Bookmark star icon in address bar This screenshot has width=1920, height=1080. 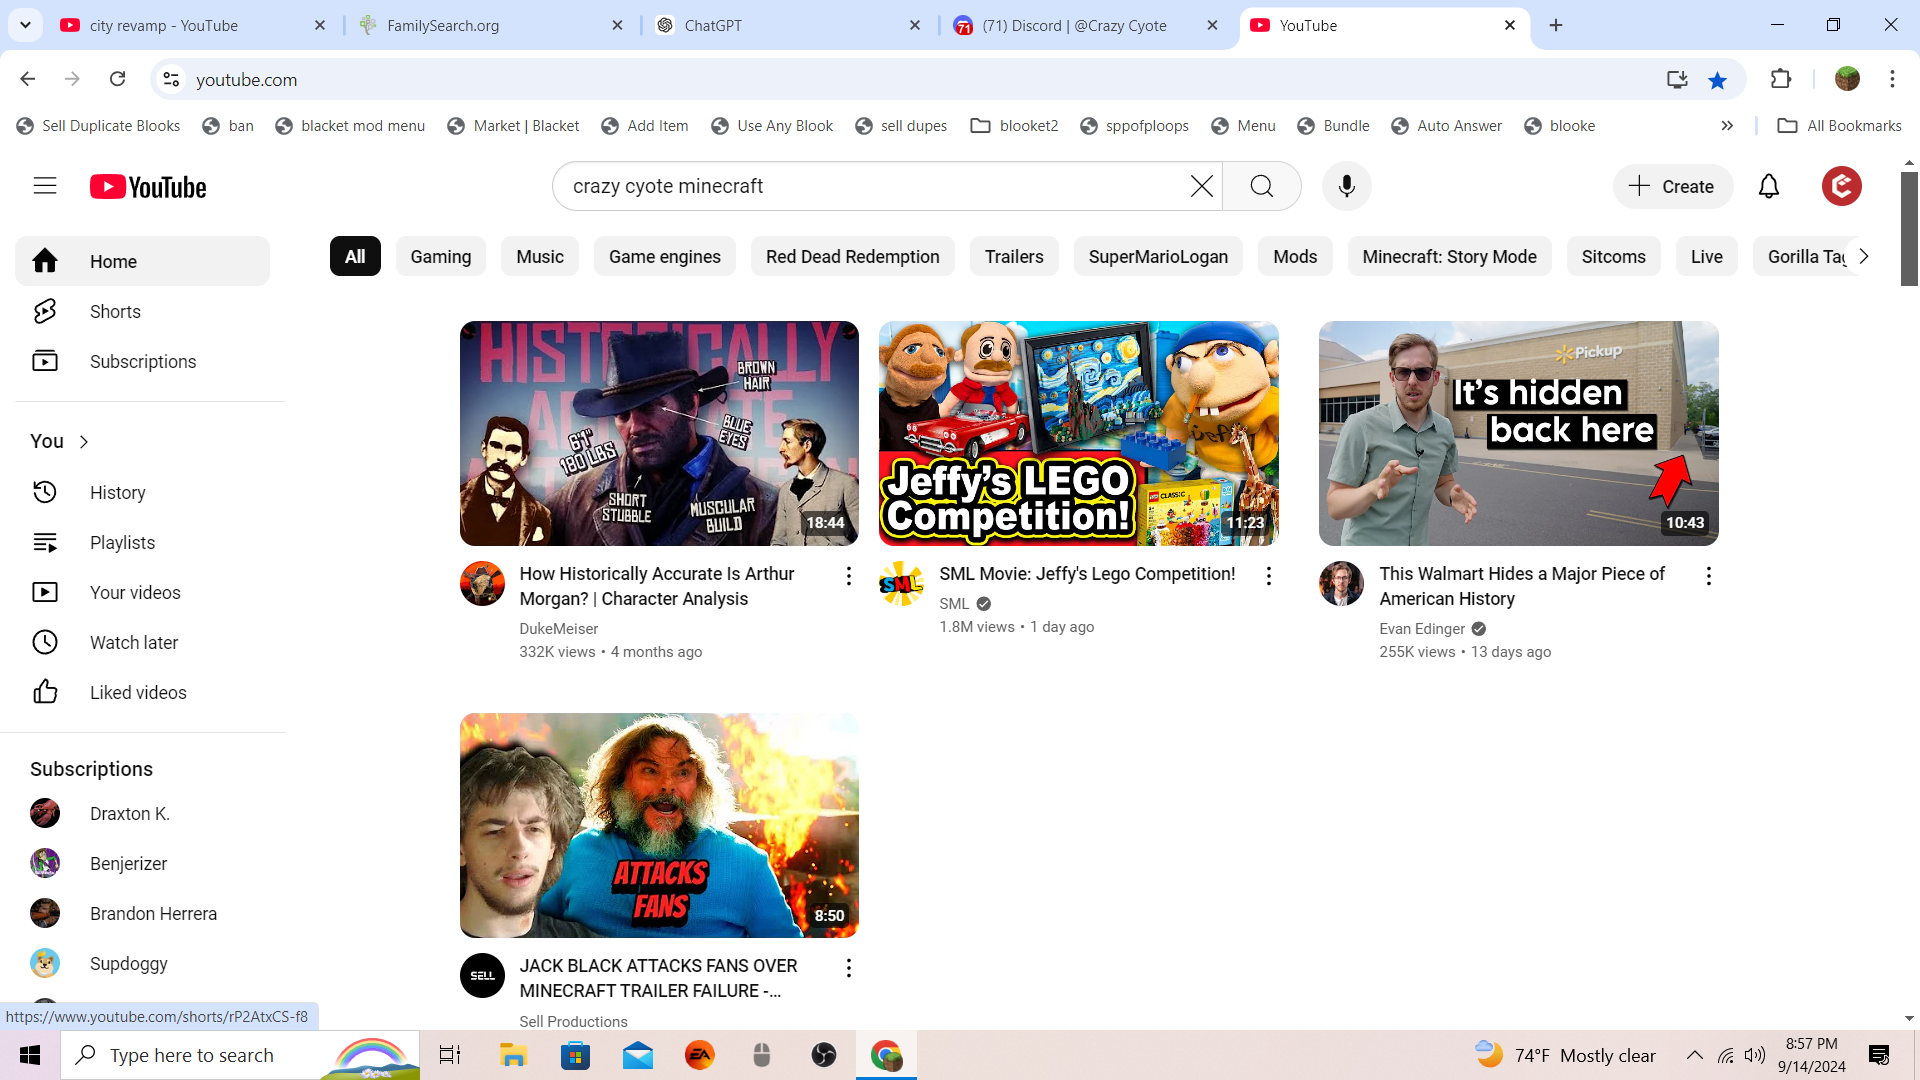coord(1717,80)
